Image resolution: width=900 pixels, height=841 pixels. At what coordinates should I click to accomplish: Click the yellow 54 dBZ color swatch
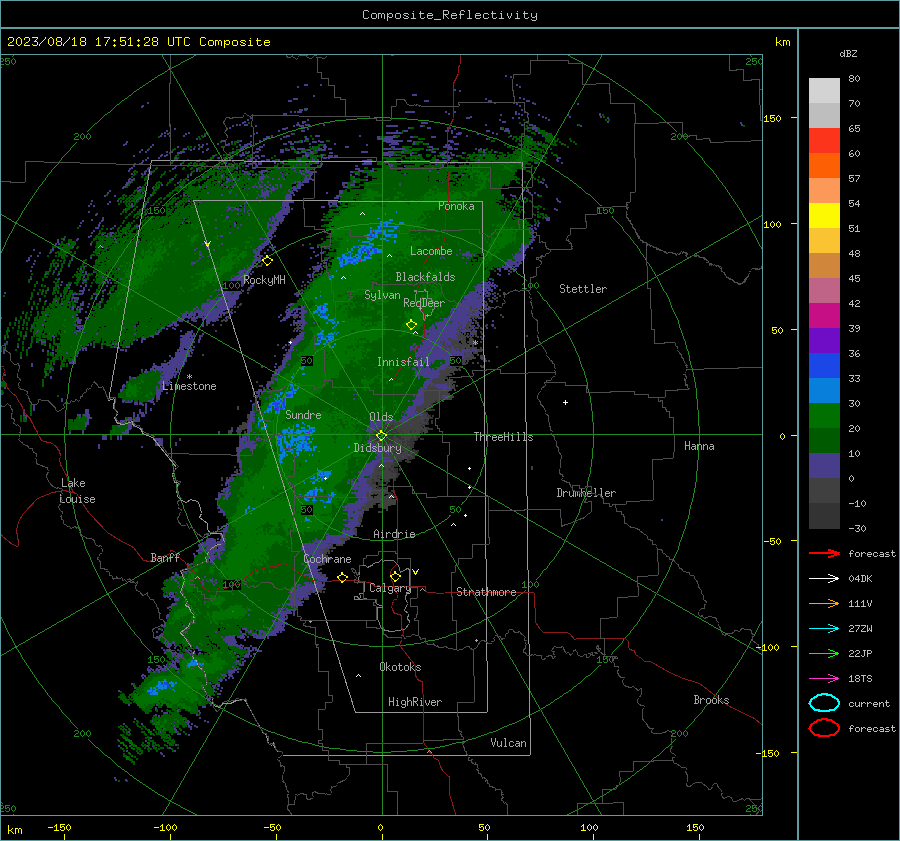(x=824, y=215)
